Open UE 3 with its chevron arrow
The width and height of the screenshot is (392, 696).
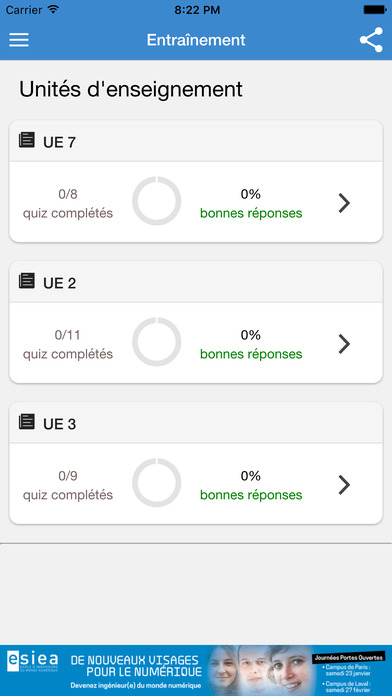344,485
